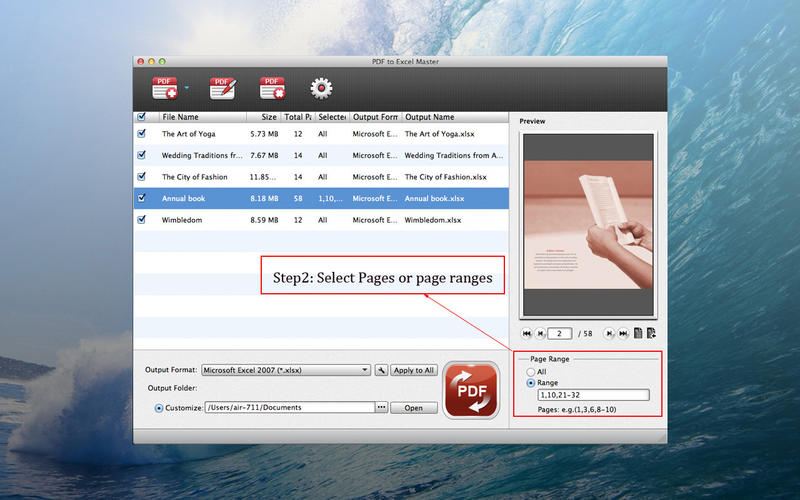This screenshot has height=500, width=800.
Task: Jump to last page in preview
Action: 623,333
